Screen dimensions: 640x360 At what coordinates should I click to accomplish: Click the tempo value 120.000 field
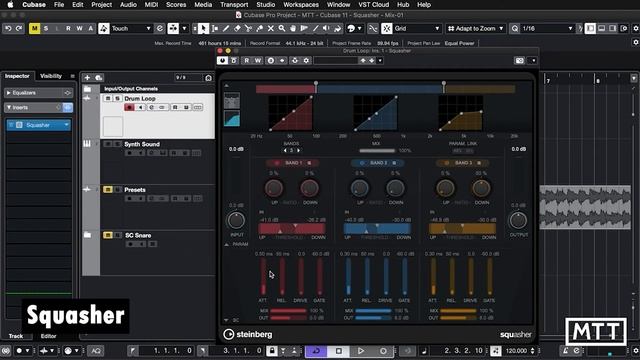point(516,351)
